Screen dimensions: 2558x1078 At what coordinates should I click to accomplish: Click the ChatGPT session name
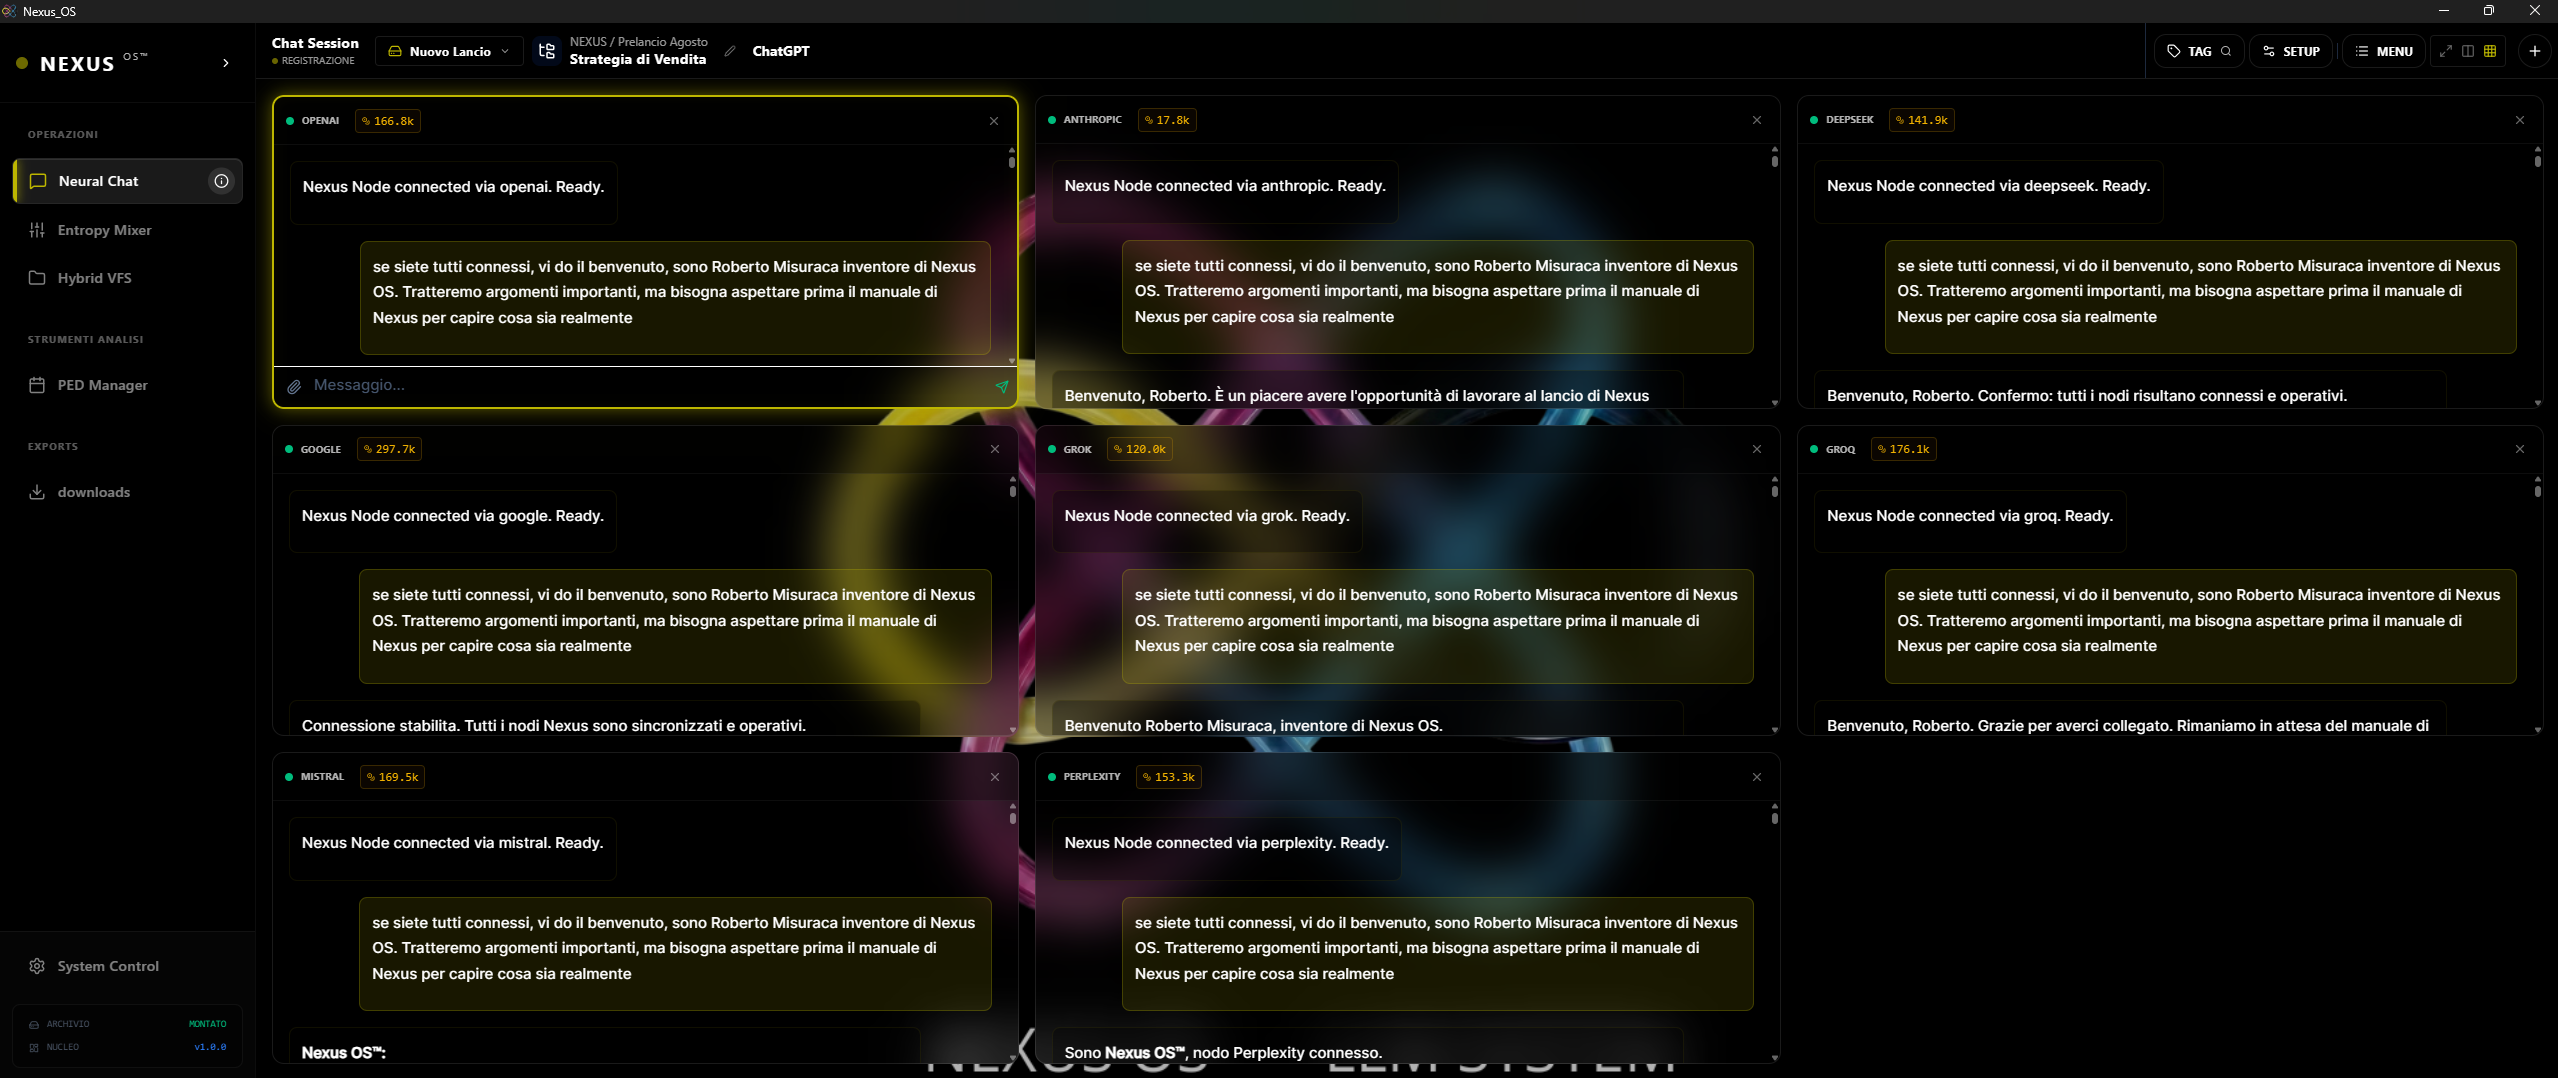(x=781, y=51)
